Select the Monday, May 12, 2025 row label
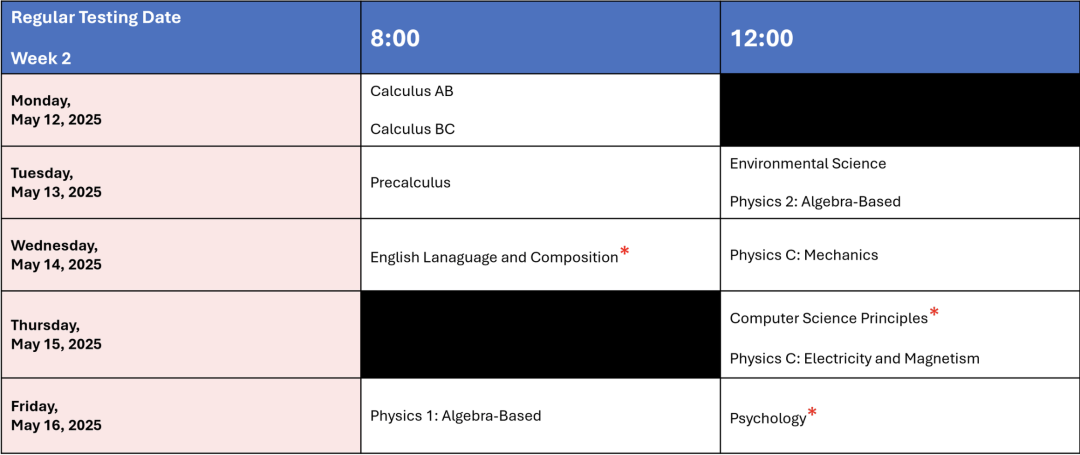Image resolution: width=1080 pixels, height=455 pixels. [56, 110]
